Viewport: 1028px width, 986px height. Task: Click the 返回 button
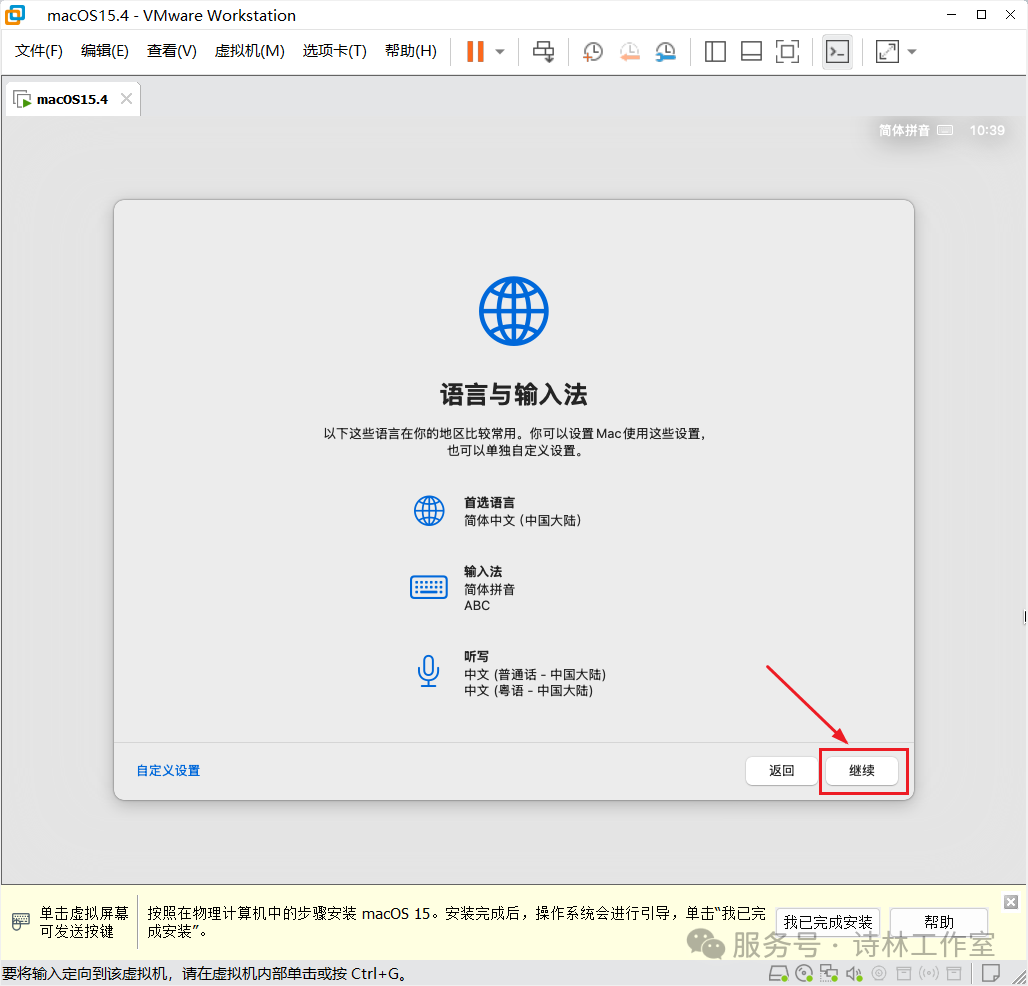point(781,771)
